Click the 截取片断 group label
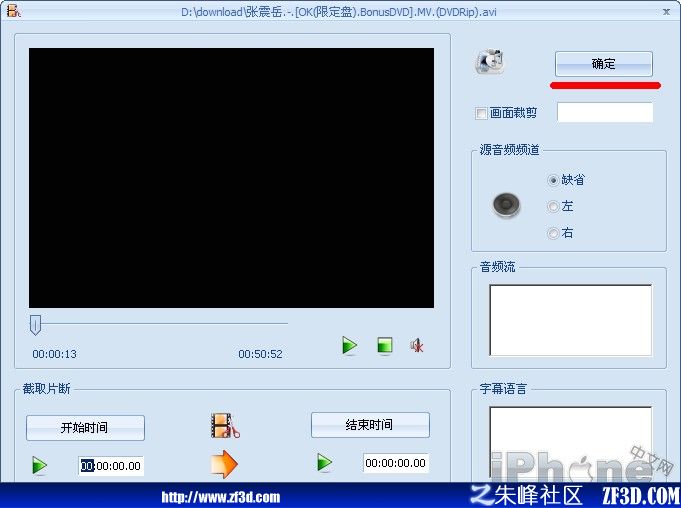Image resolution: width=681 pixels, height=508 pixels. pyautogui.click(x=46, y=389)
